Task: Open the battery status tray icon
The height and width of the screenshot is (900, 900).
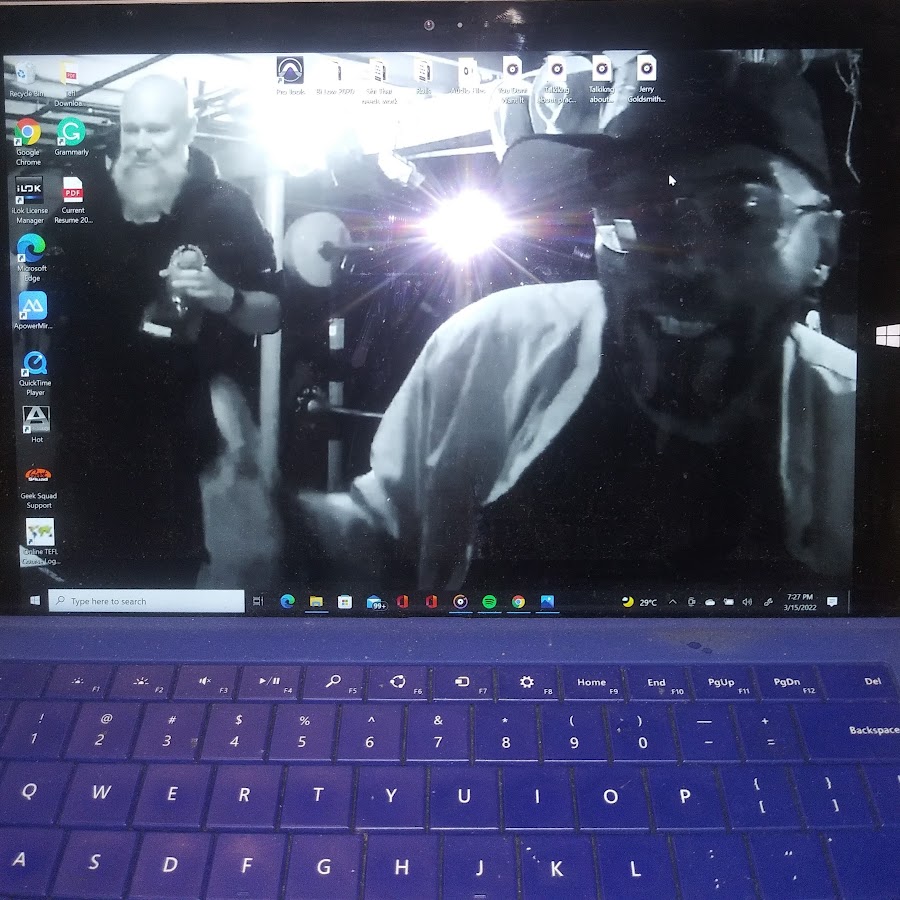Action: (x=728, y=602)
